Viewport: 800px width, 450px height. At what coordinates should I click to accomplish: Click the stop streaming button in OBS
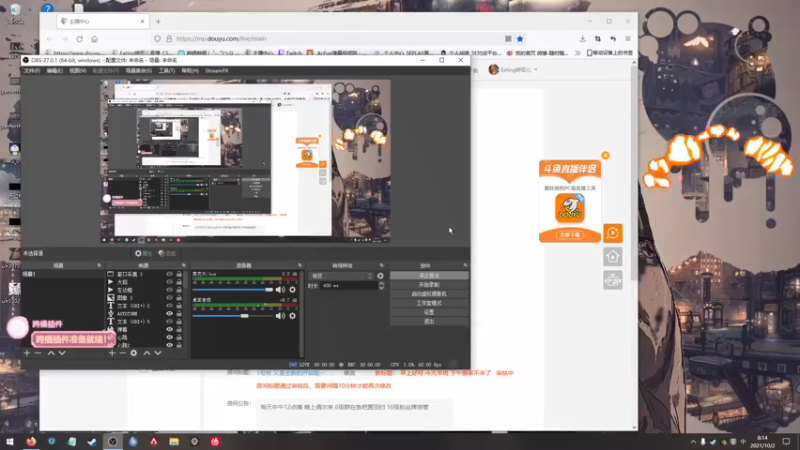[429, 276]
